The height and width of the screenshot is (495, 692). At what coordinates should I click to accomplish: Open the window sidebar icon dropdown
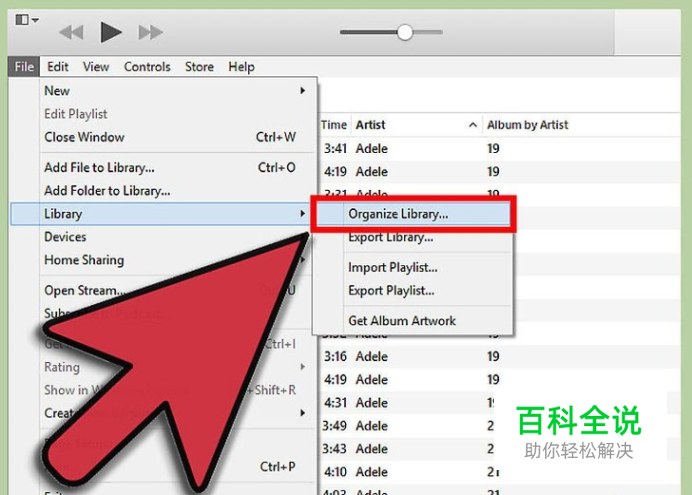[27, 20]
